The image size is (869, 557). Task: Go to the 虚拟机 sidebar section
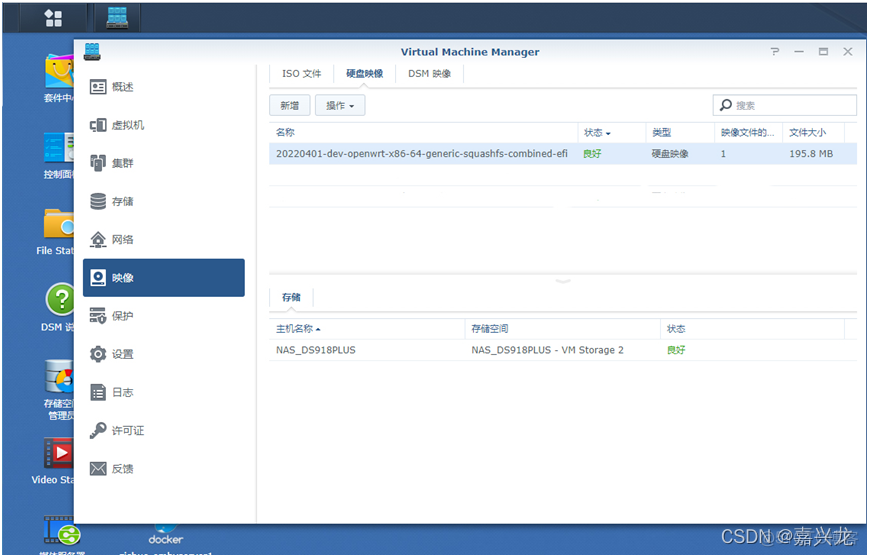(163, 125)
